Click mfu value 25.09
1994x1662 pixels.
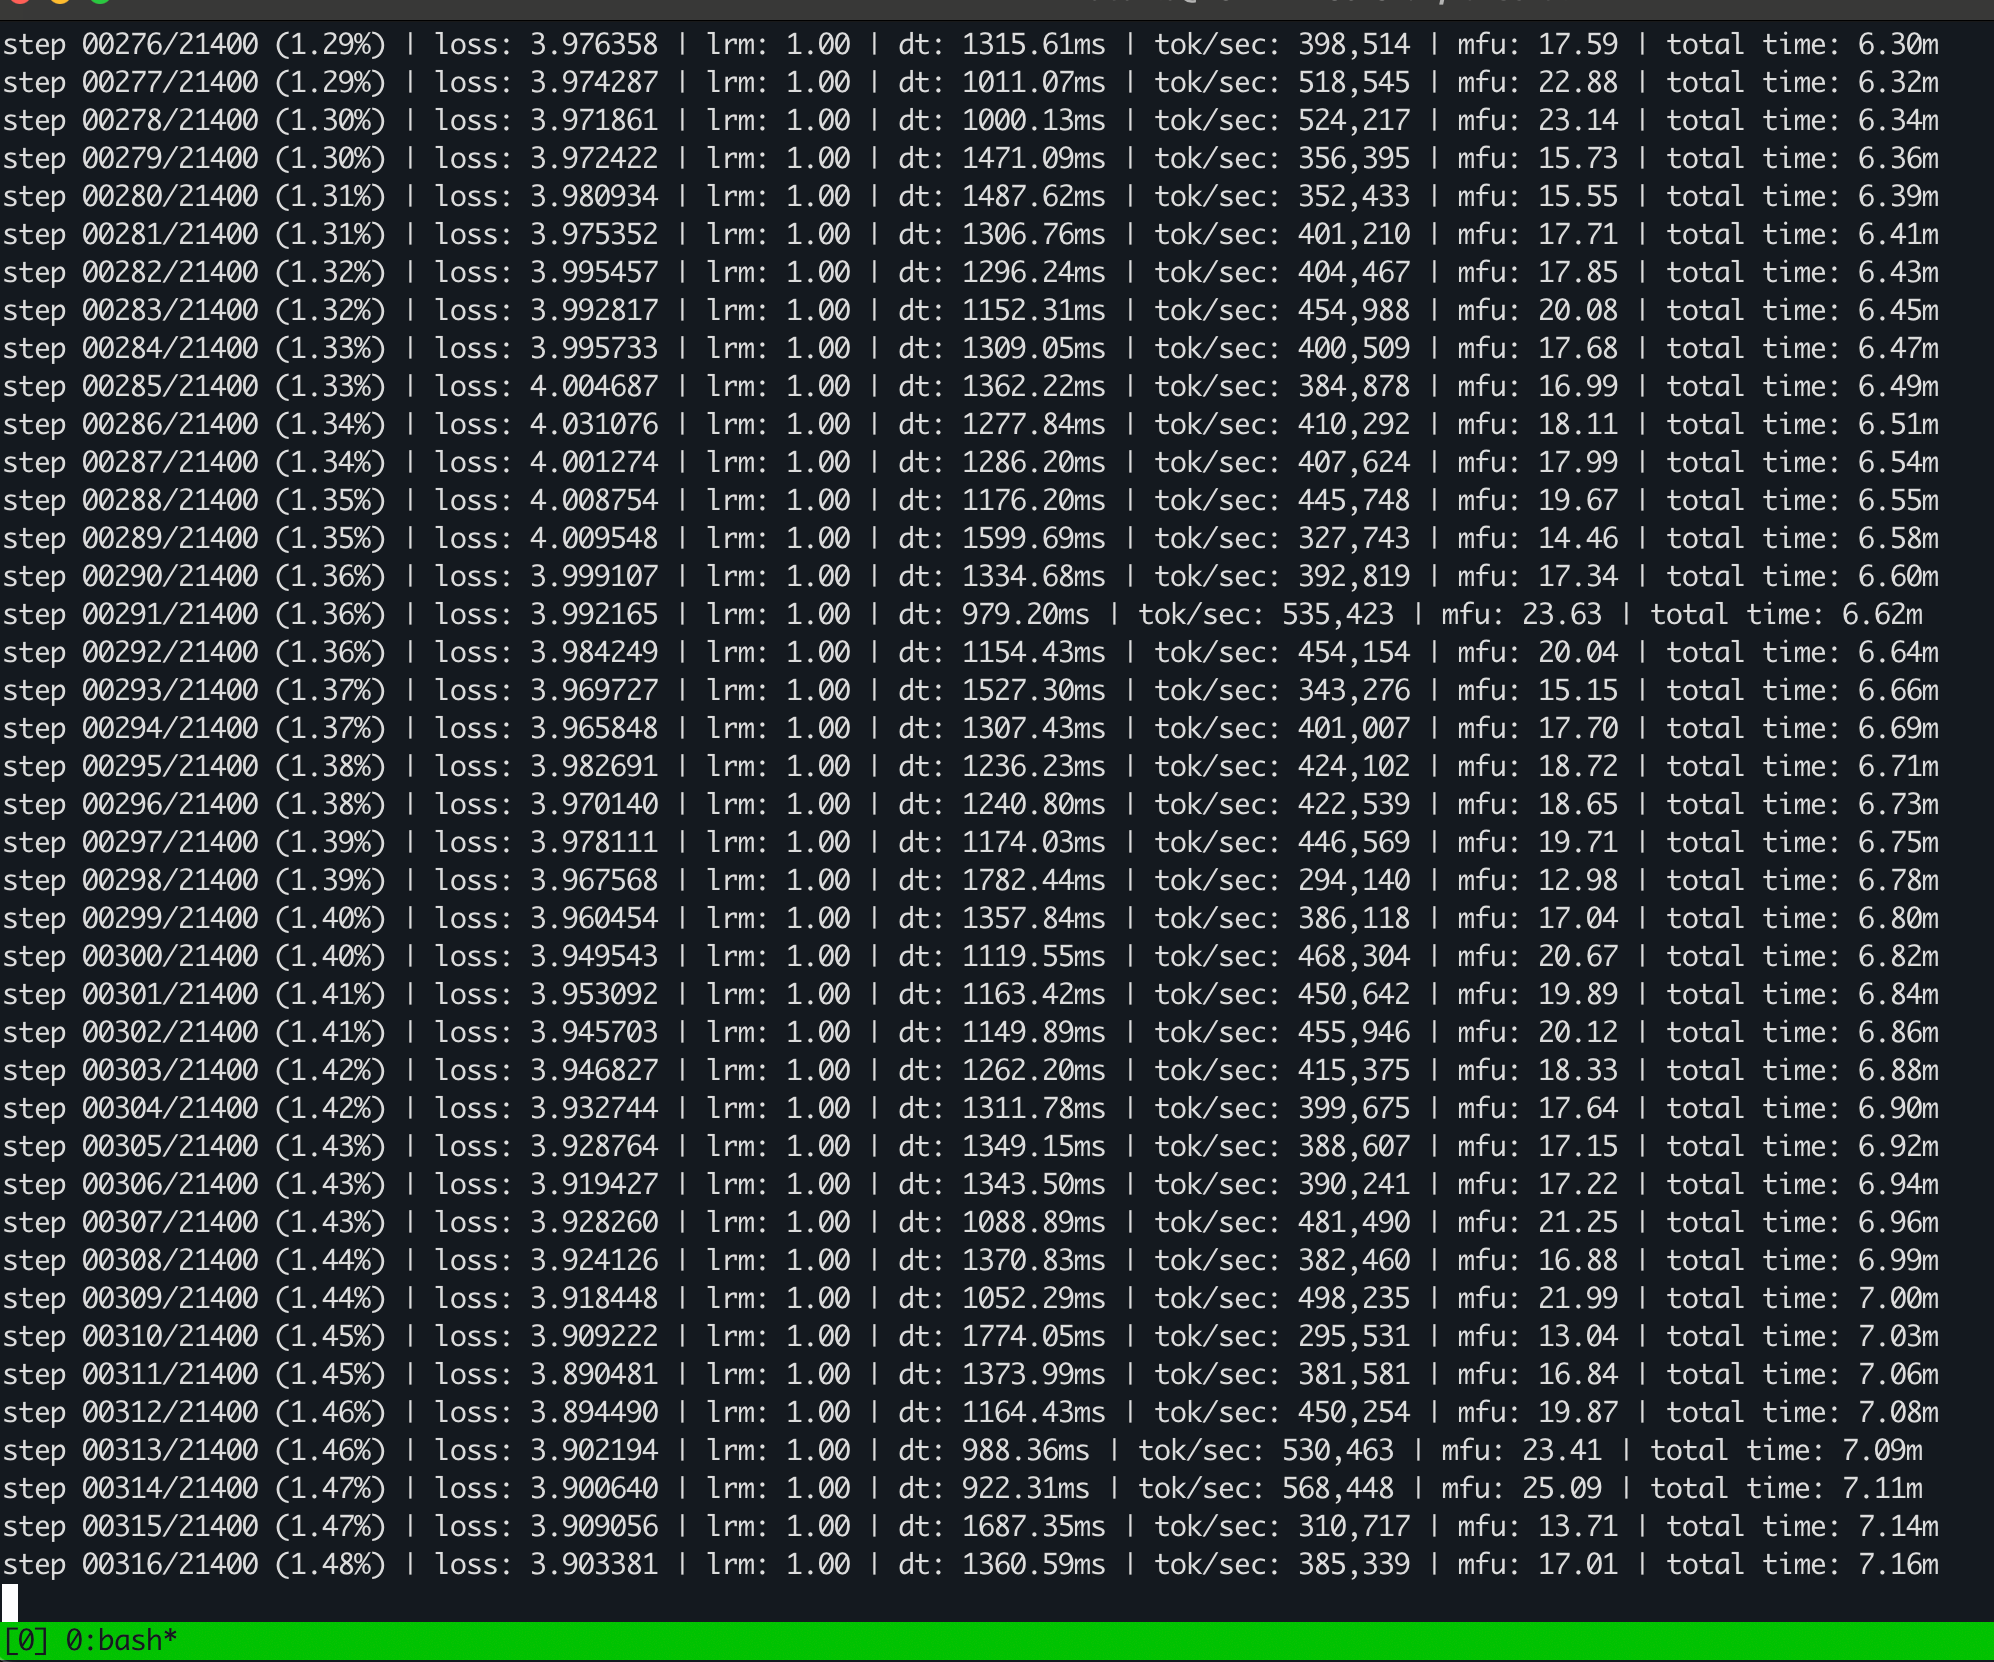pyautogui.click(x=1562, y=1488)
